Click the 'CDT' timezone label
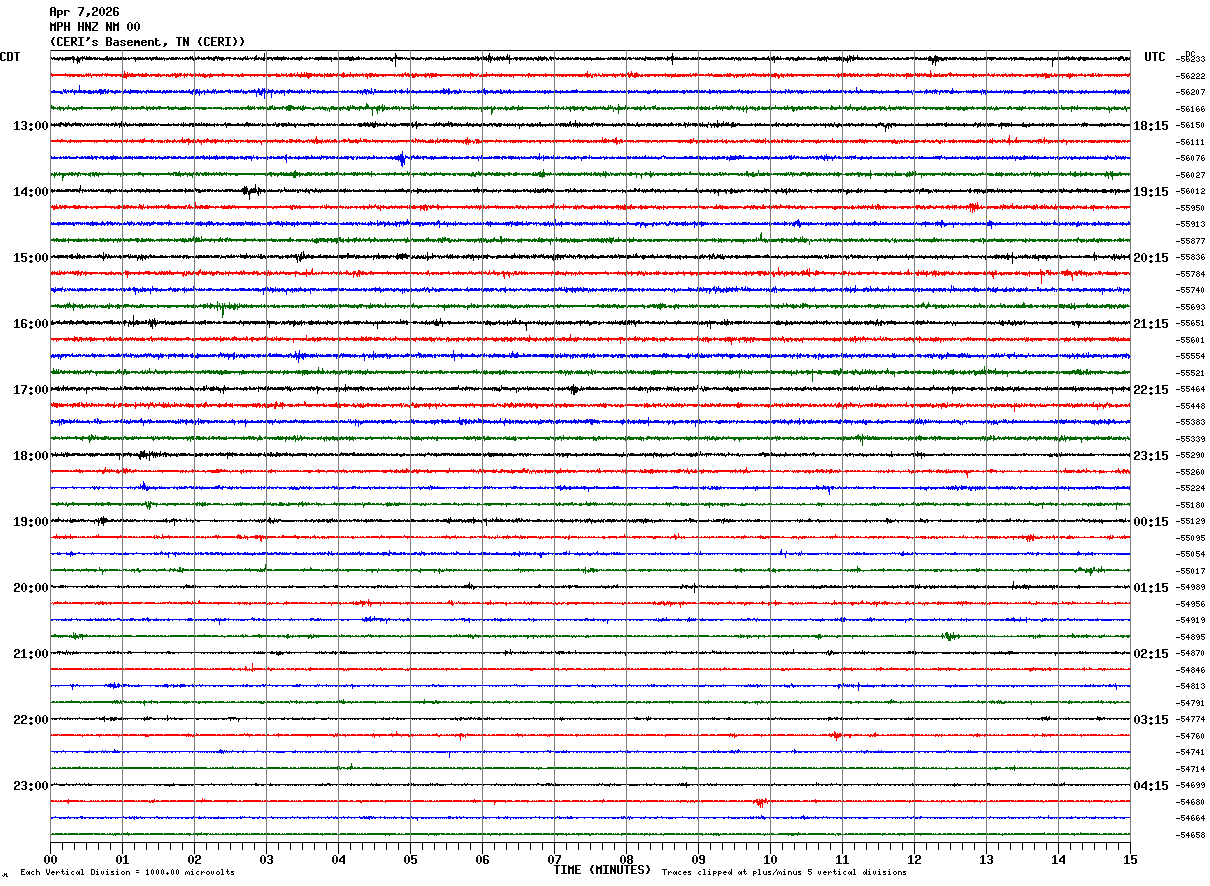This screenshot has height=886, width=1210. (x=10, y=57)
